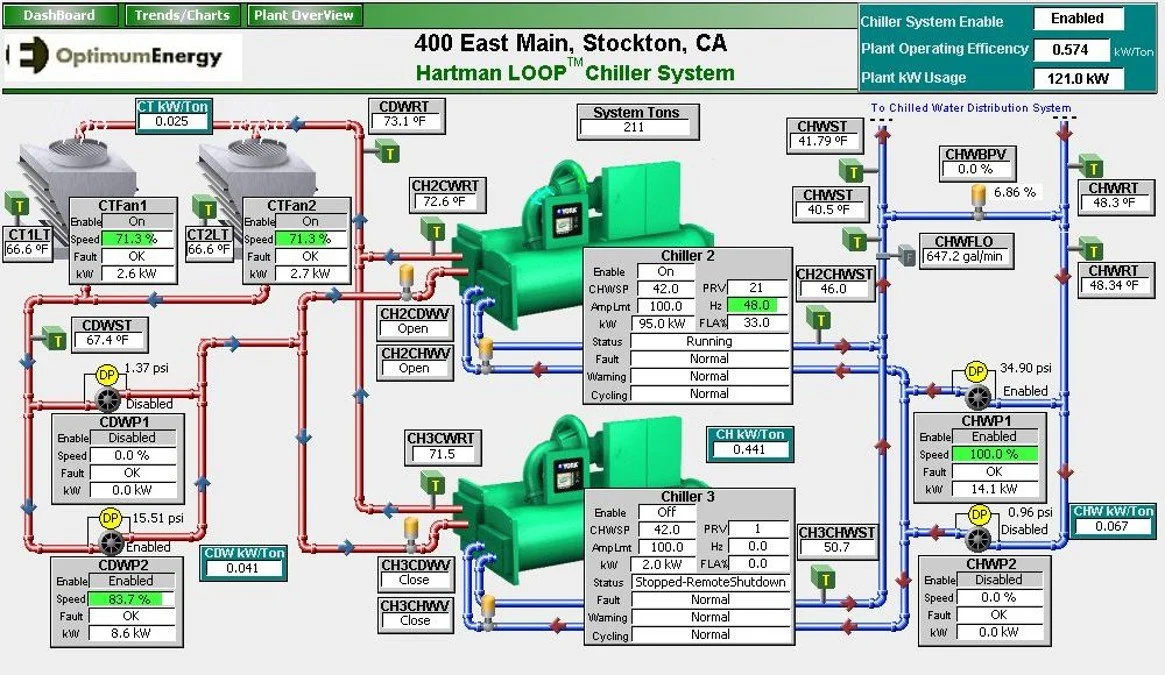Click the CH3CHWST temperature sensor icon
Screen dimensions: 1165x675
pyautogui.click(x=824, y=578)
